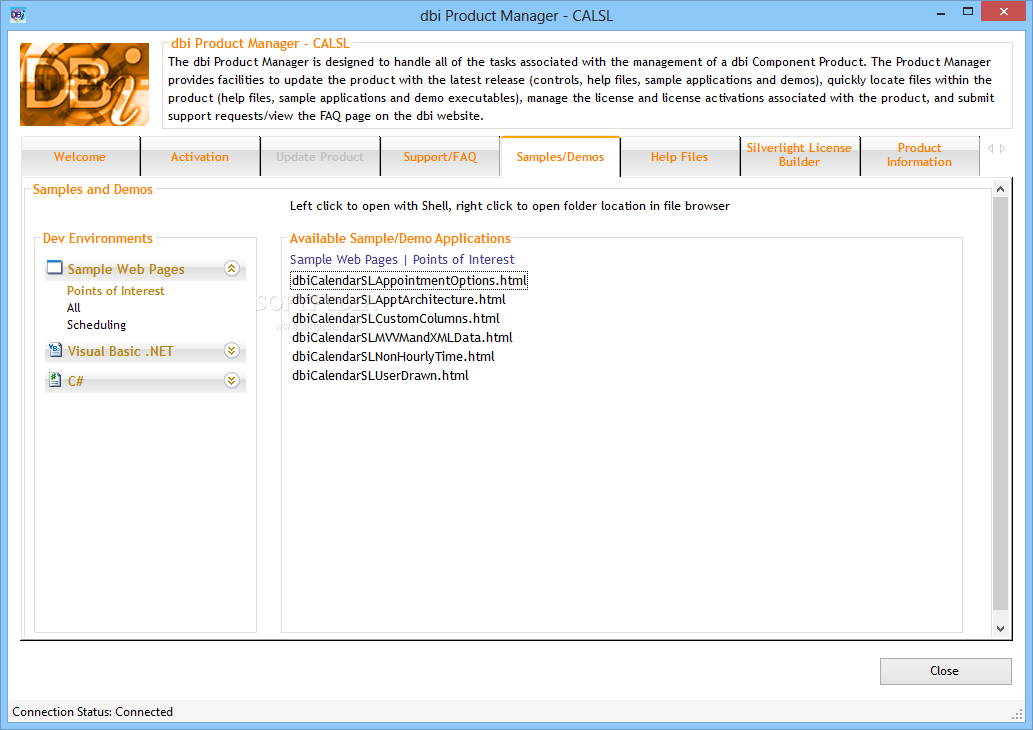
Task: Click the 'Sample Web Pages | Points of Interest' heading
Action: [x=402, y=260]
